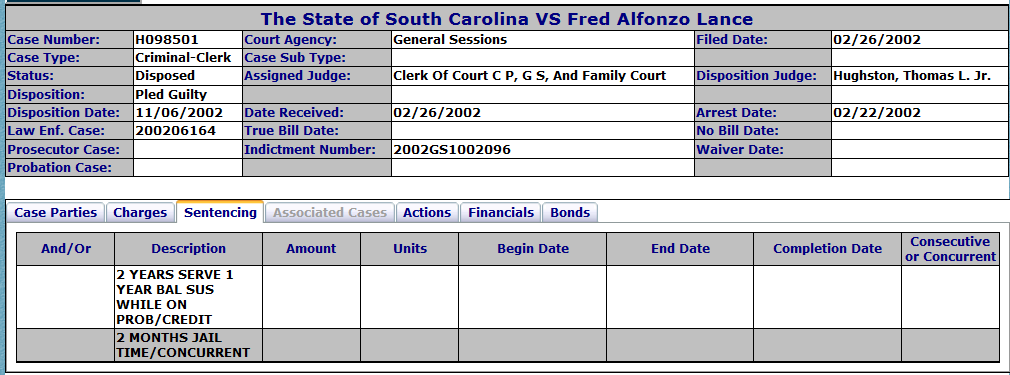This screenshot has height=375, width=1010.
Task: Click the disabled Associated Cases tab
Action: [x=330, y=213]
